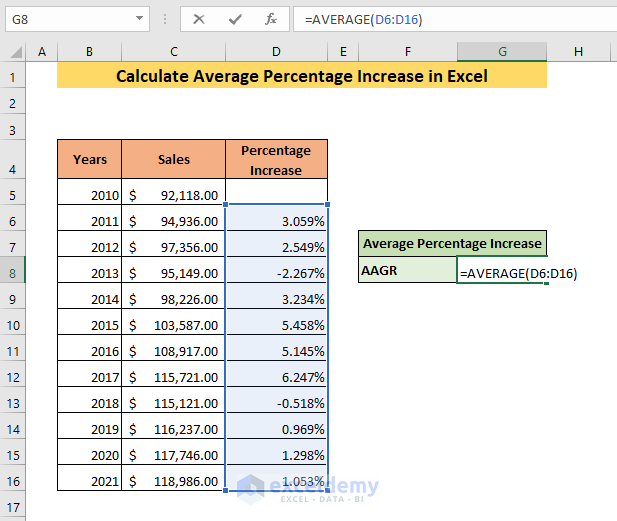This screenshot has width=617, height=521.
Task: Click the AAGR label cell
Action: (408, 270)
